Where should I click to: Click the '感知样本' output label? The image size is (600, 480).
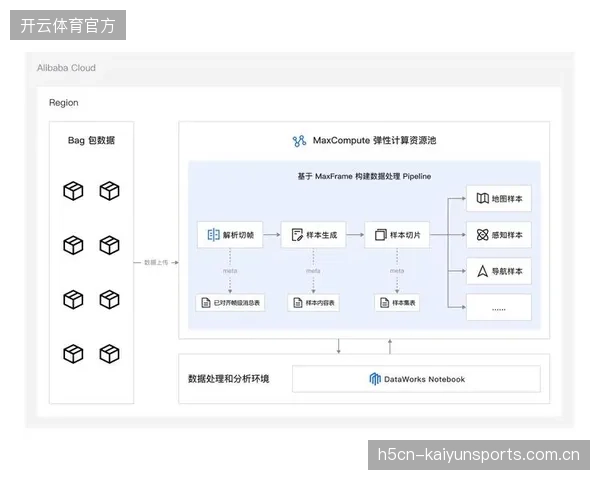507,235
